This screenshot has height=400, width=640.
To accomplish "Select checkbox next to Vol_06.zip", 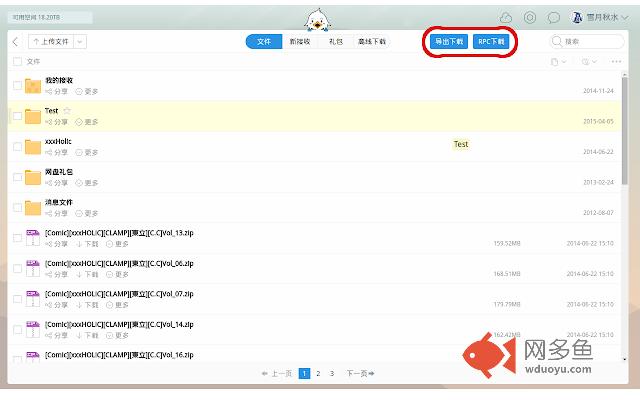I will click(17, 268).
